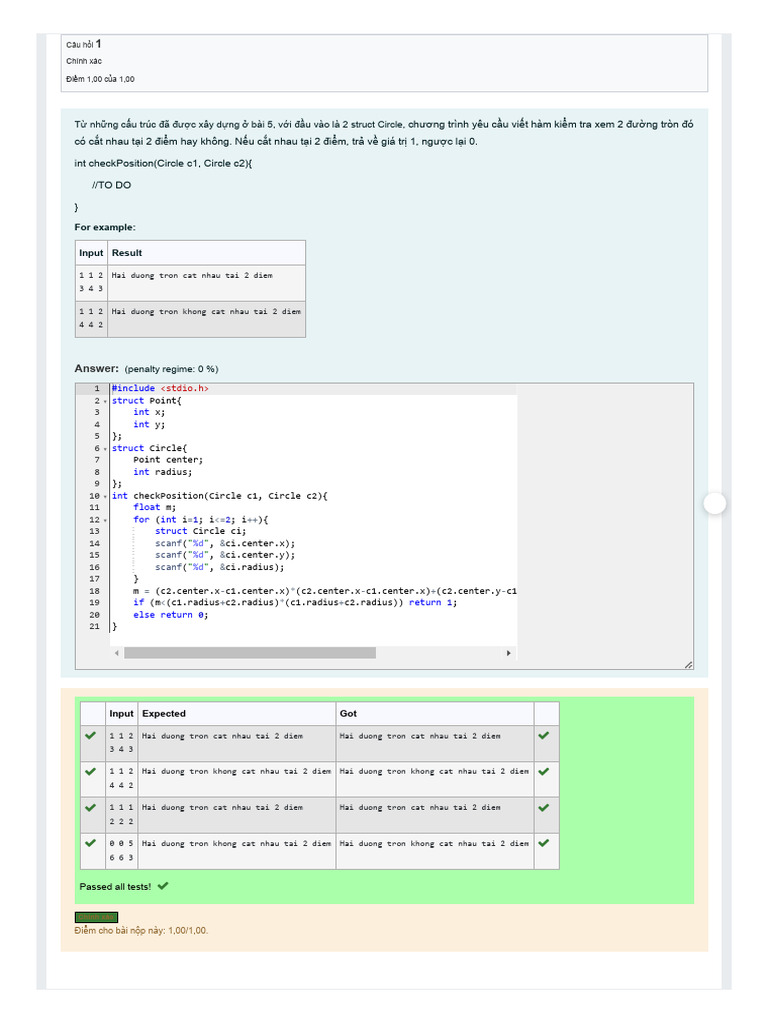Click the third test row's left checkmark
The height and width of the screenshot is (1024, 768).
click(x=91, y=807)
